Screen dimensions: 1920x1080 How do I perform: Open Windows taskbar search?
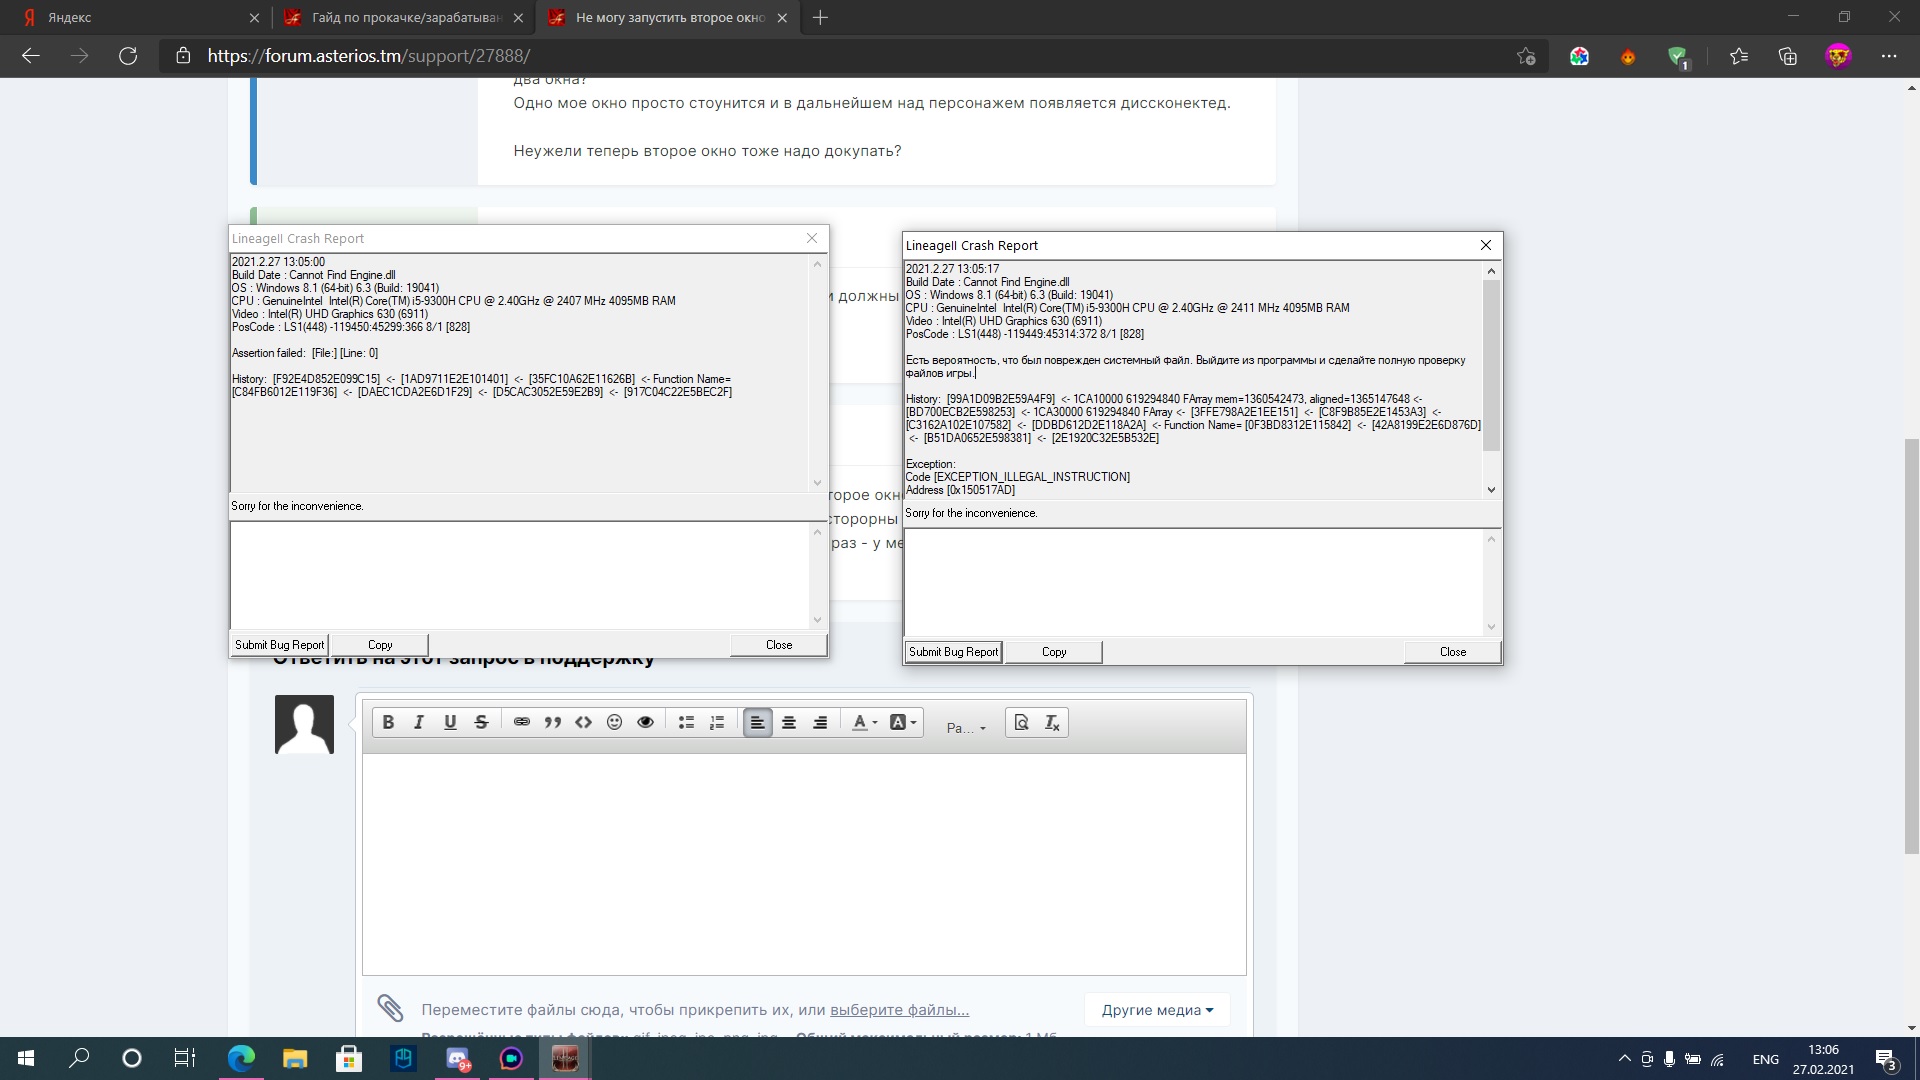click(79, 1058)
